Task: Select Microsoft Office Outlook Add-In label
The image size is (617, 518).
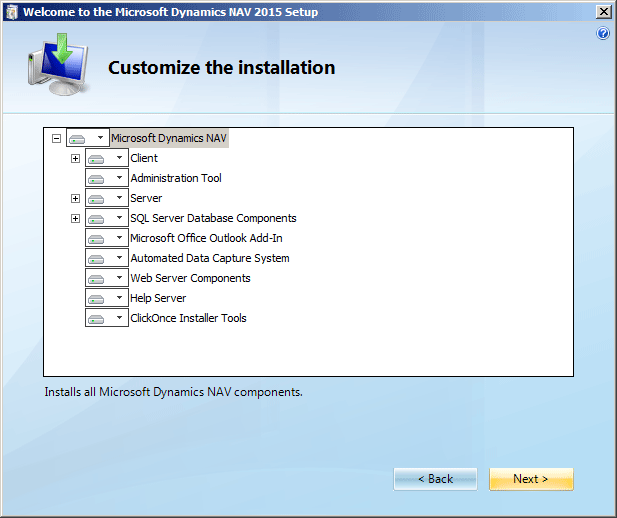Action: (206, 238)
